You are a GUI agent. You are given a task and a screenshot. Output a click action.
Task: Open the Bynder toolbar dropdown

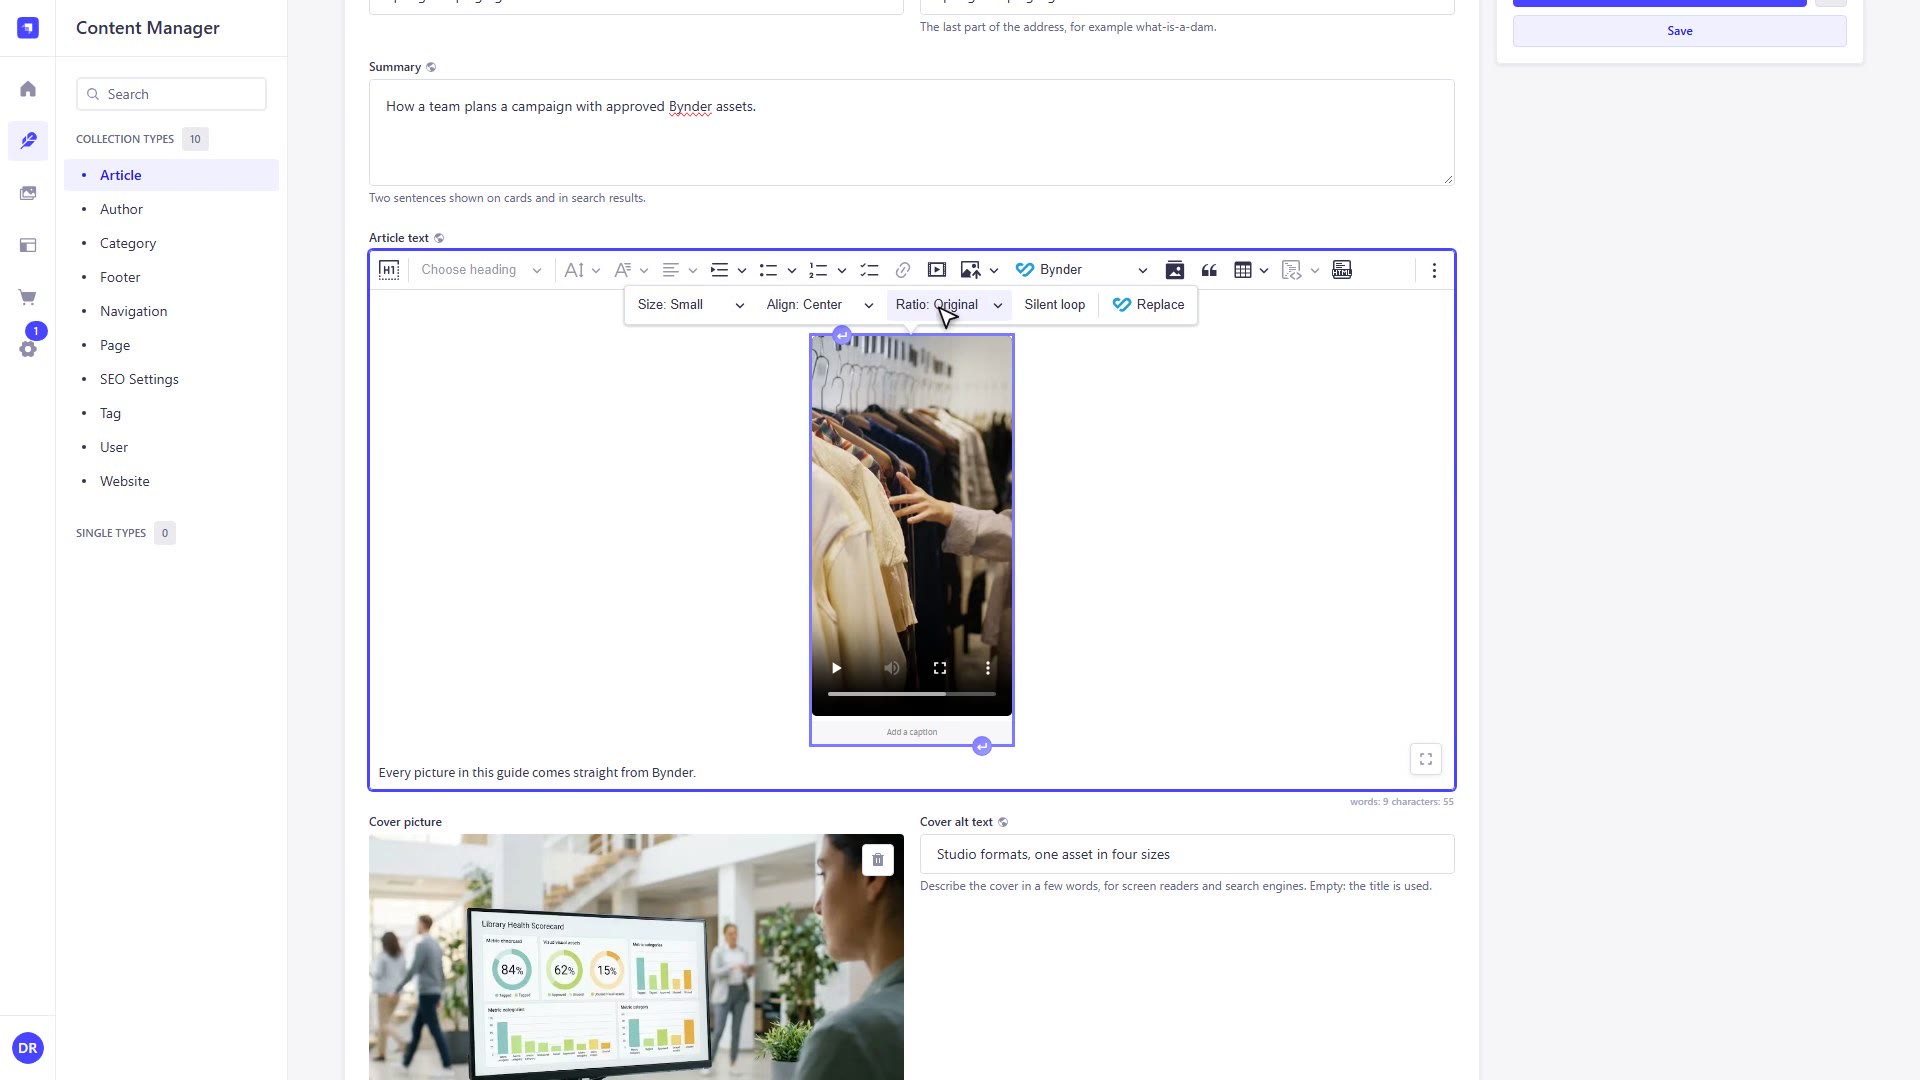1081,270
